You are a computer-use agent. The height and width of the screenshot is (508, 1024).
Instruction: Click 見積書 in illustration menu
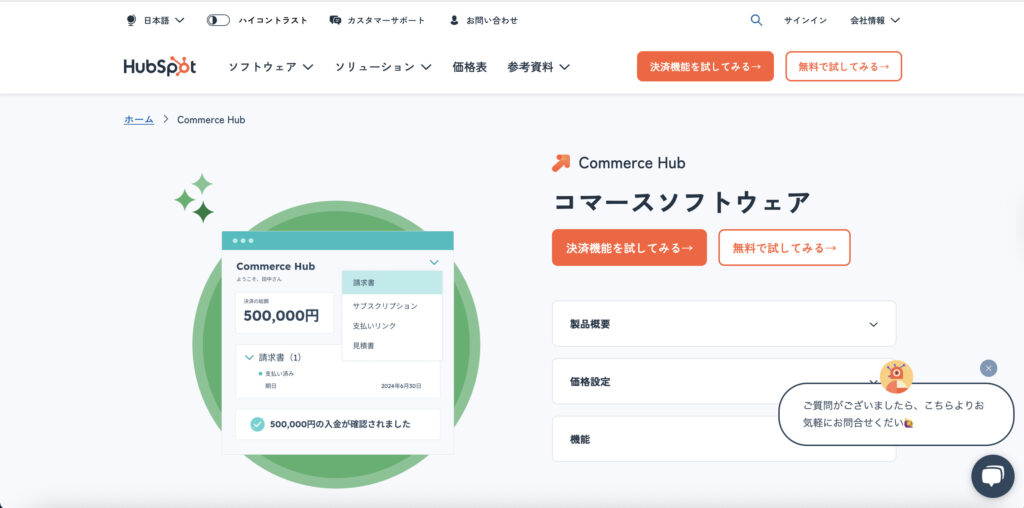pos(363,345)
